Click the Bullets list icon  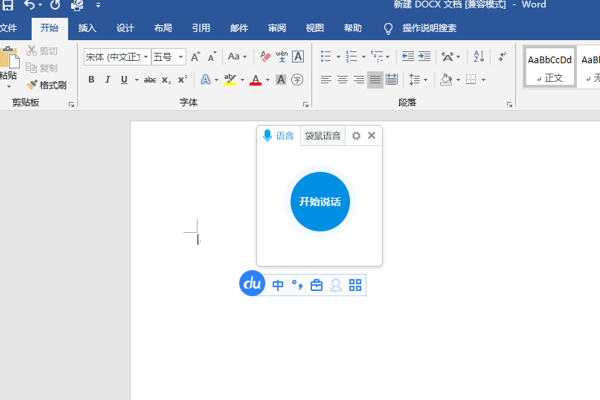(x=326, y=57)
